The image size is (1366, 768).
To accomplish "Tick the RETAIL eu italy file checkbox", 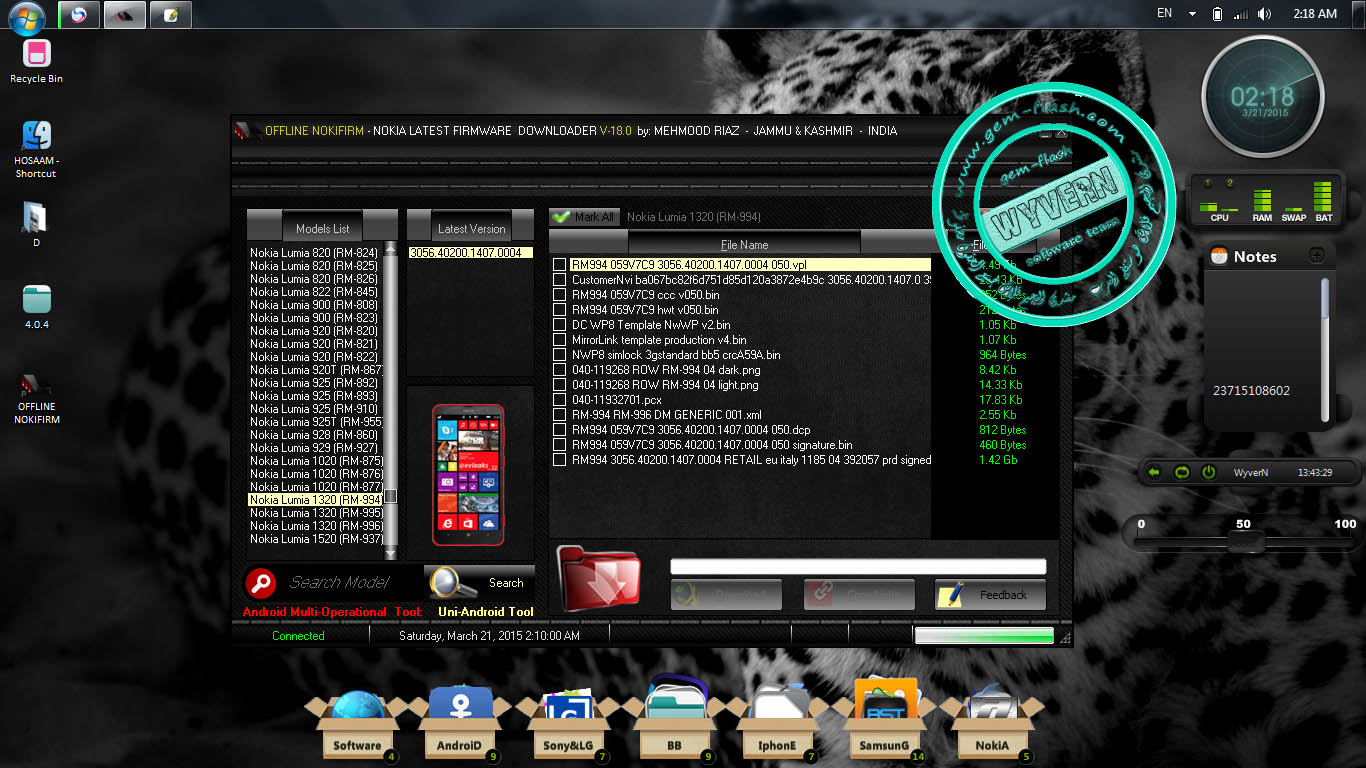I will (559, 460).
